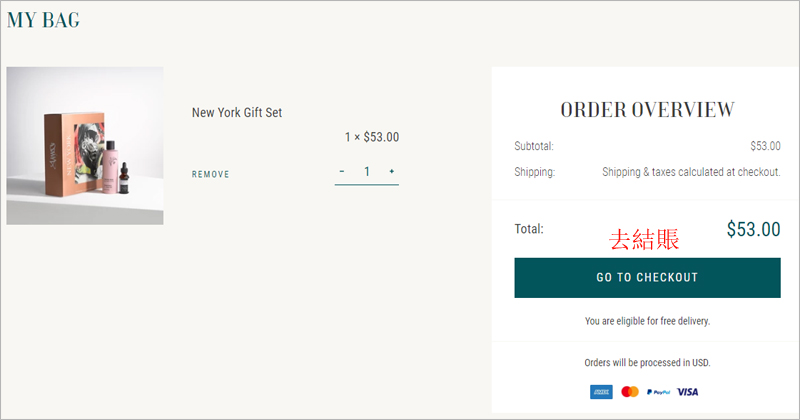
Task: Open the New York Gift Set product image
Action: click(85, 145)
